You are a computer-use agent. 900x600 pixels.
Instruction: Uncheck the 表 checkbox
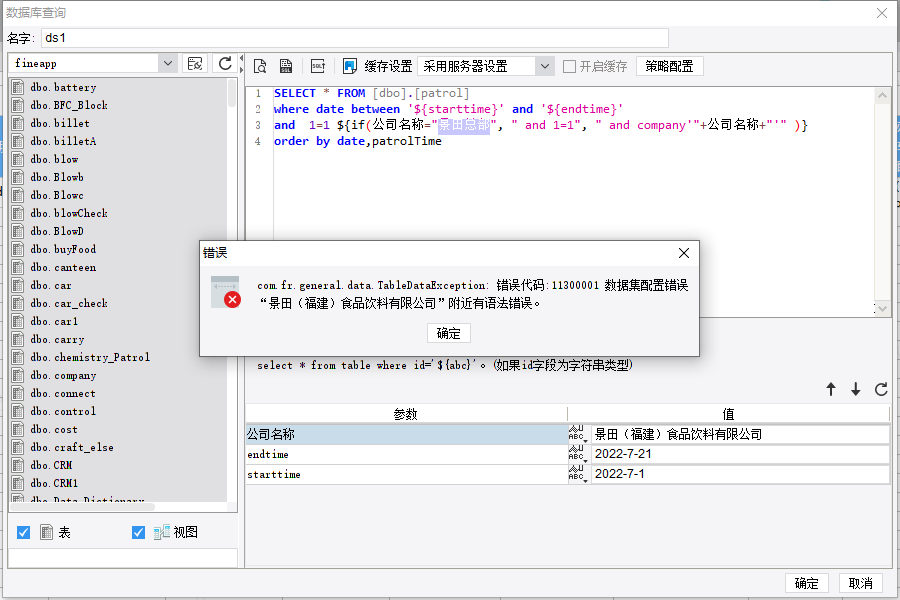pos(24,533)
